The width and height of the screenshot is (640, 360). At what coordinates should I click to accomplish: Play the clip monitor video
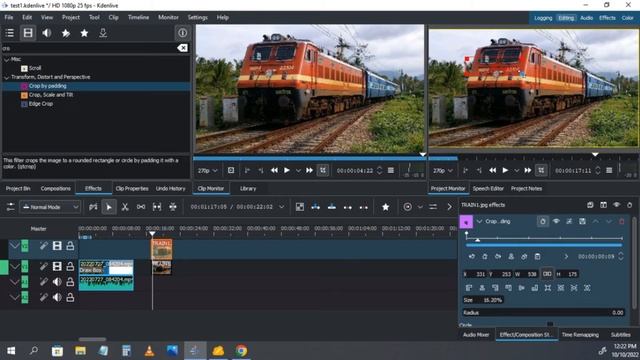pos(287,170)
